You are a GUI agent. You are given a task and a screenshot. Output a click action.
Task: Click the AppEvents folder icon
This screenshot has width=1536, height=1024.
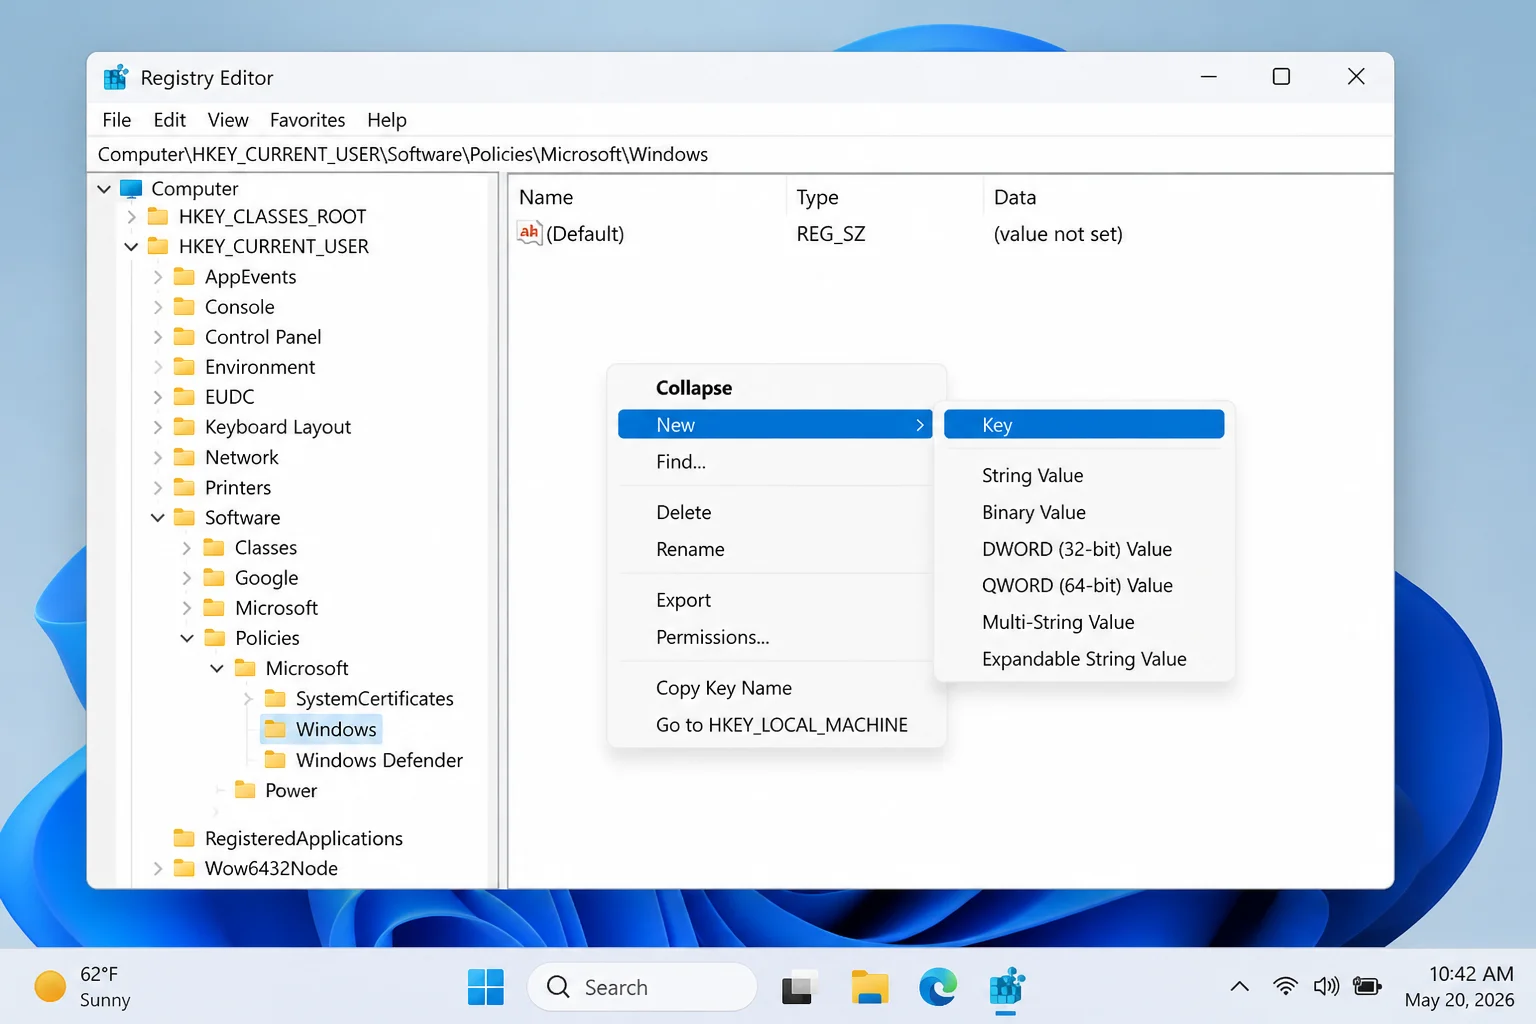click(184, 276)
